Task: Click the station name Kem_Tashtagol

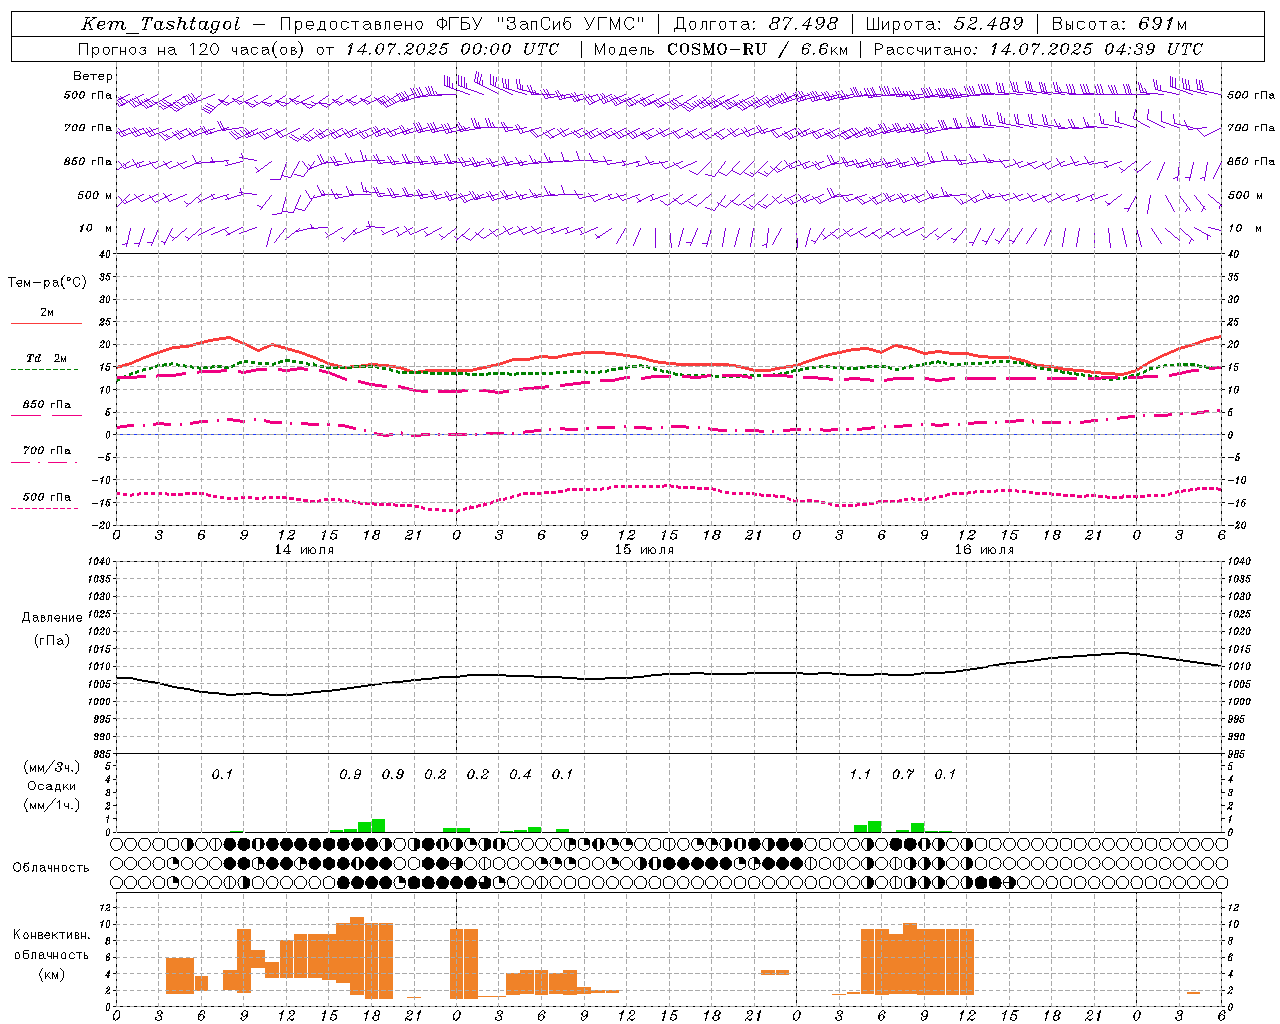Action: [161, 25]
